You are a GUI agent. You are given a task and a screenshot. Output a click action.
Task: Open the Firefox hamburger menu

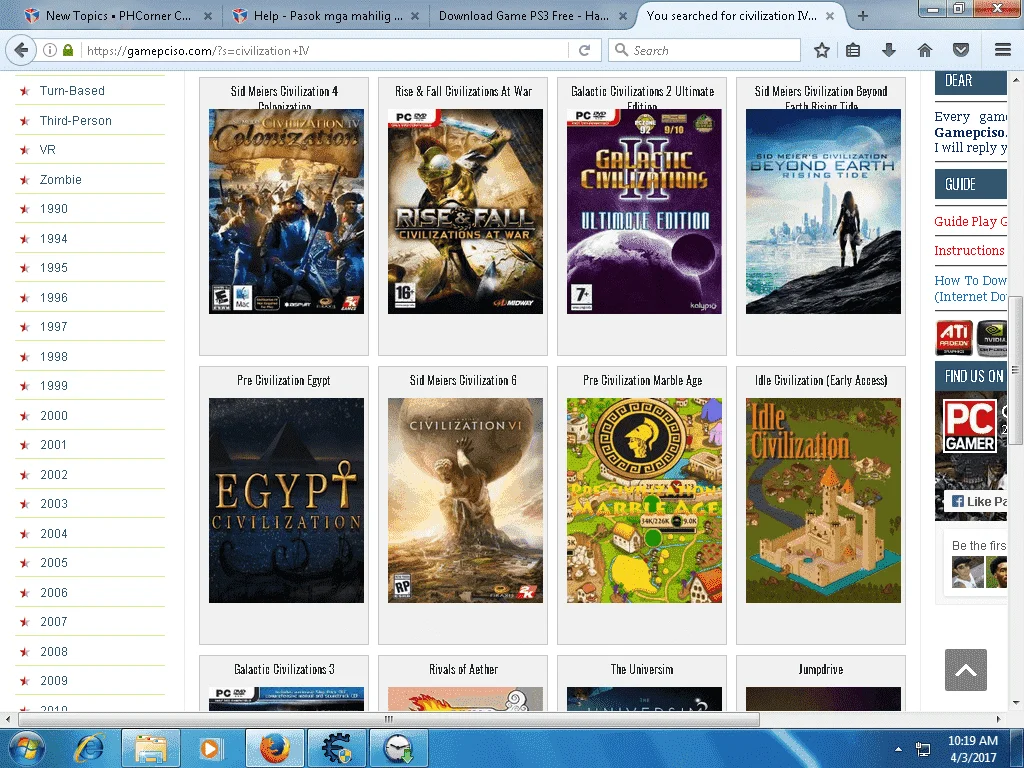click(1003, 50)
